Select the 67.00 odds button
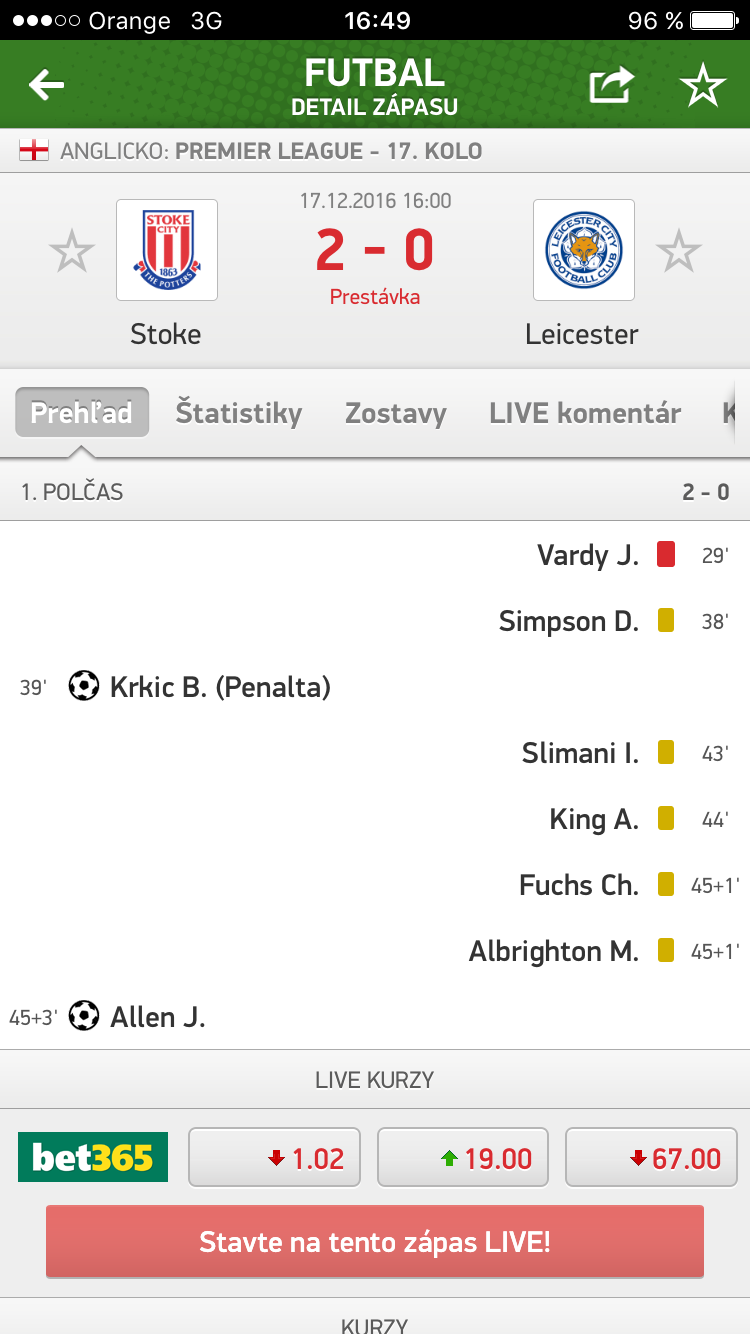The image size is (750, 1334). [x=651, y=1158]
